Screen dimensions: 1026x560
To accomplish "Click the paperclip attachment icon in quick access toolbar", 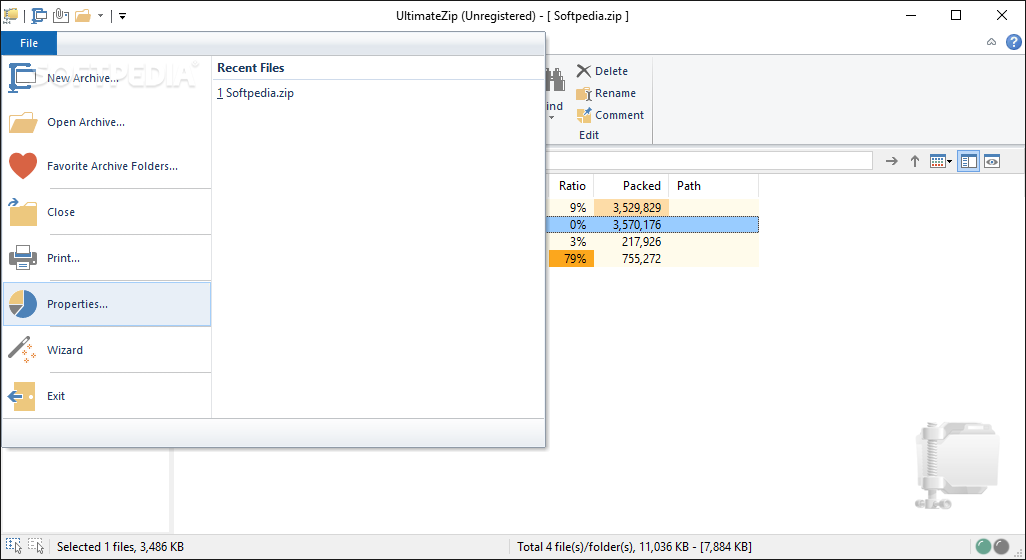I will click(61, 15).
